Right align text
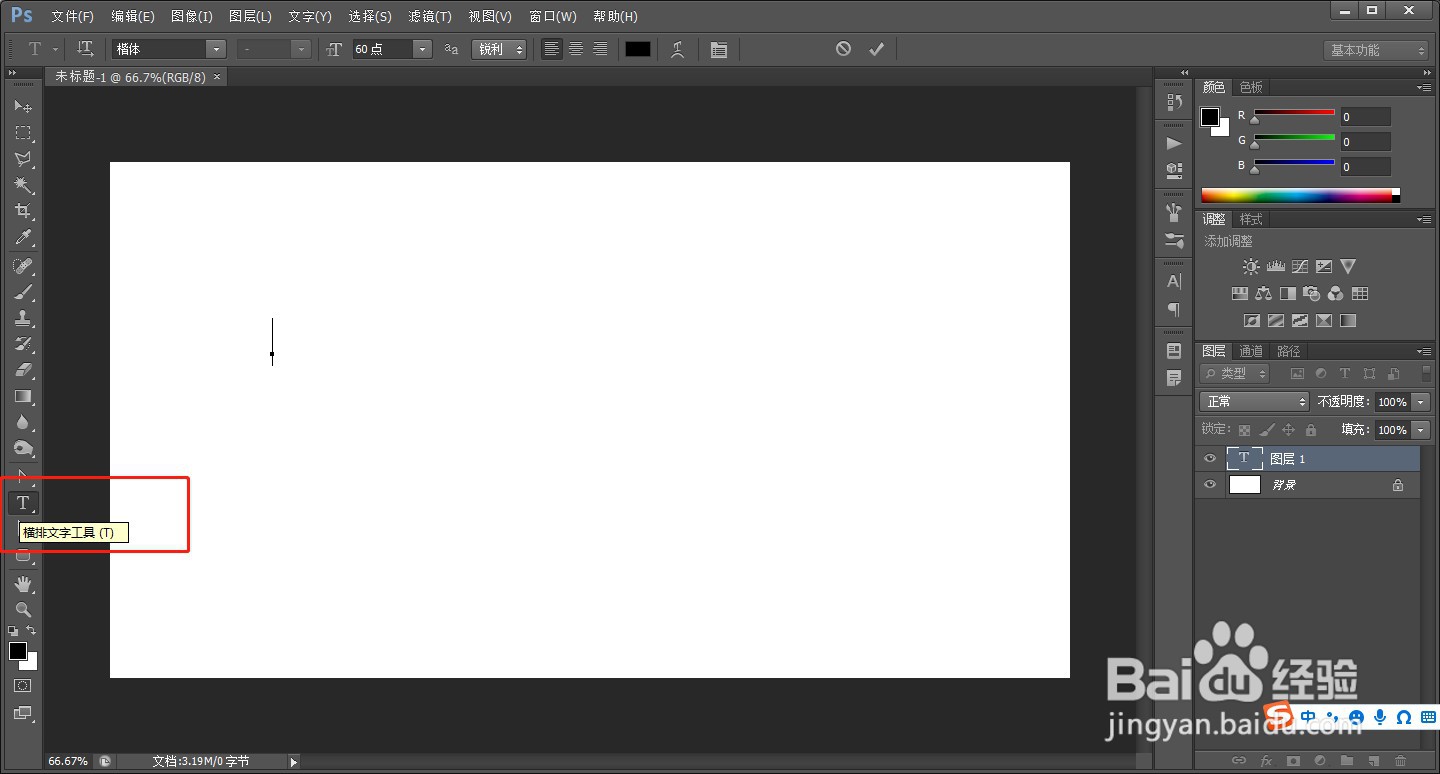This screenshot has height=774, width=1440. [600, 49]
